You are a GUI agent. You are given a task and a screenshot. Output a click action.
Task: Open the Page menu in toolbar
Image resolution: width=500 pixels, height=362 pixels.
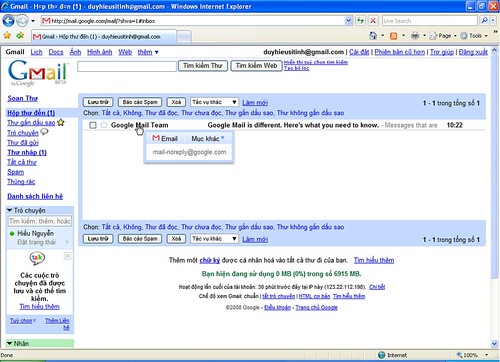[443, 36]
